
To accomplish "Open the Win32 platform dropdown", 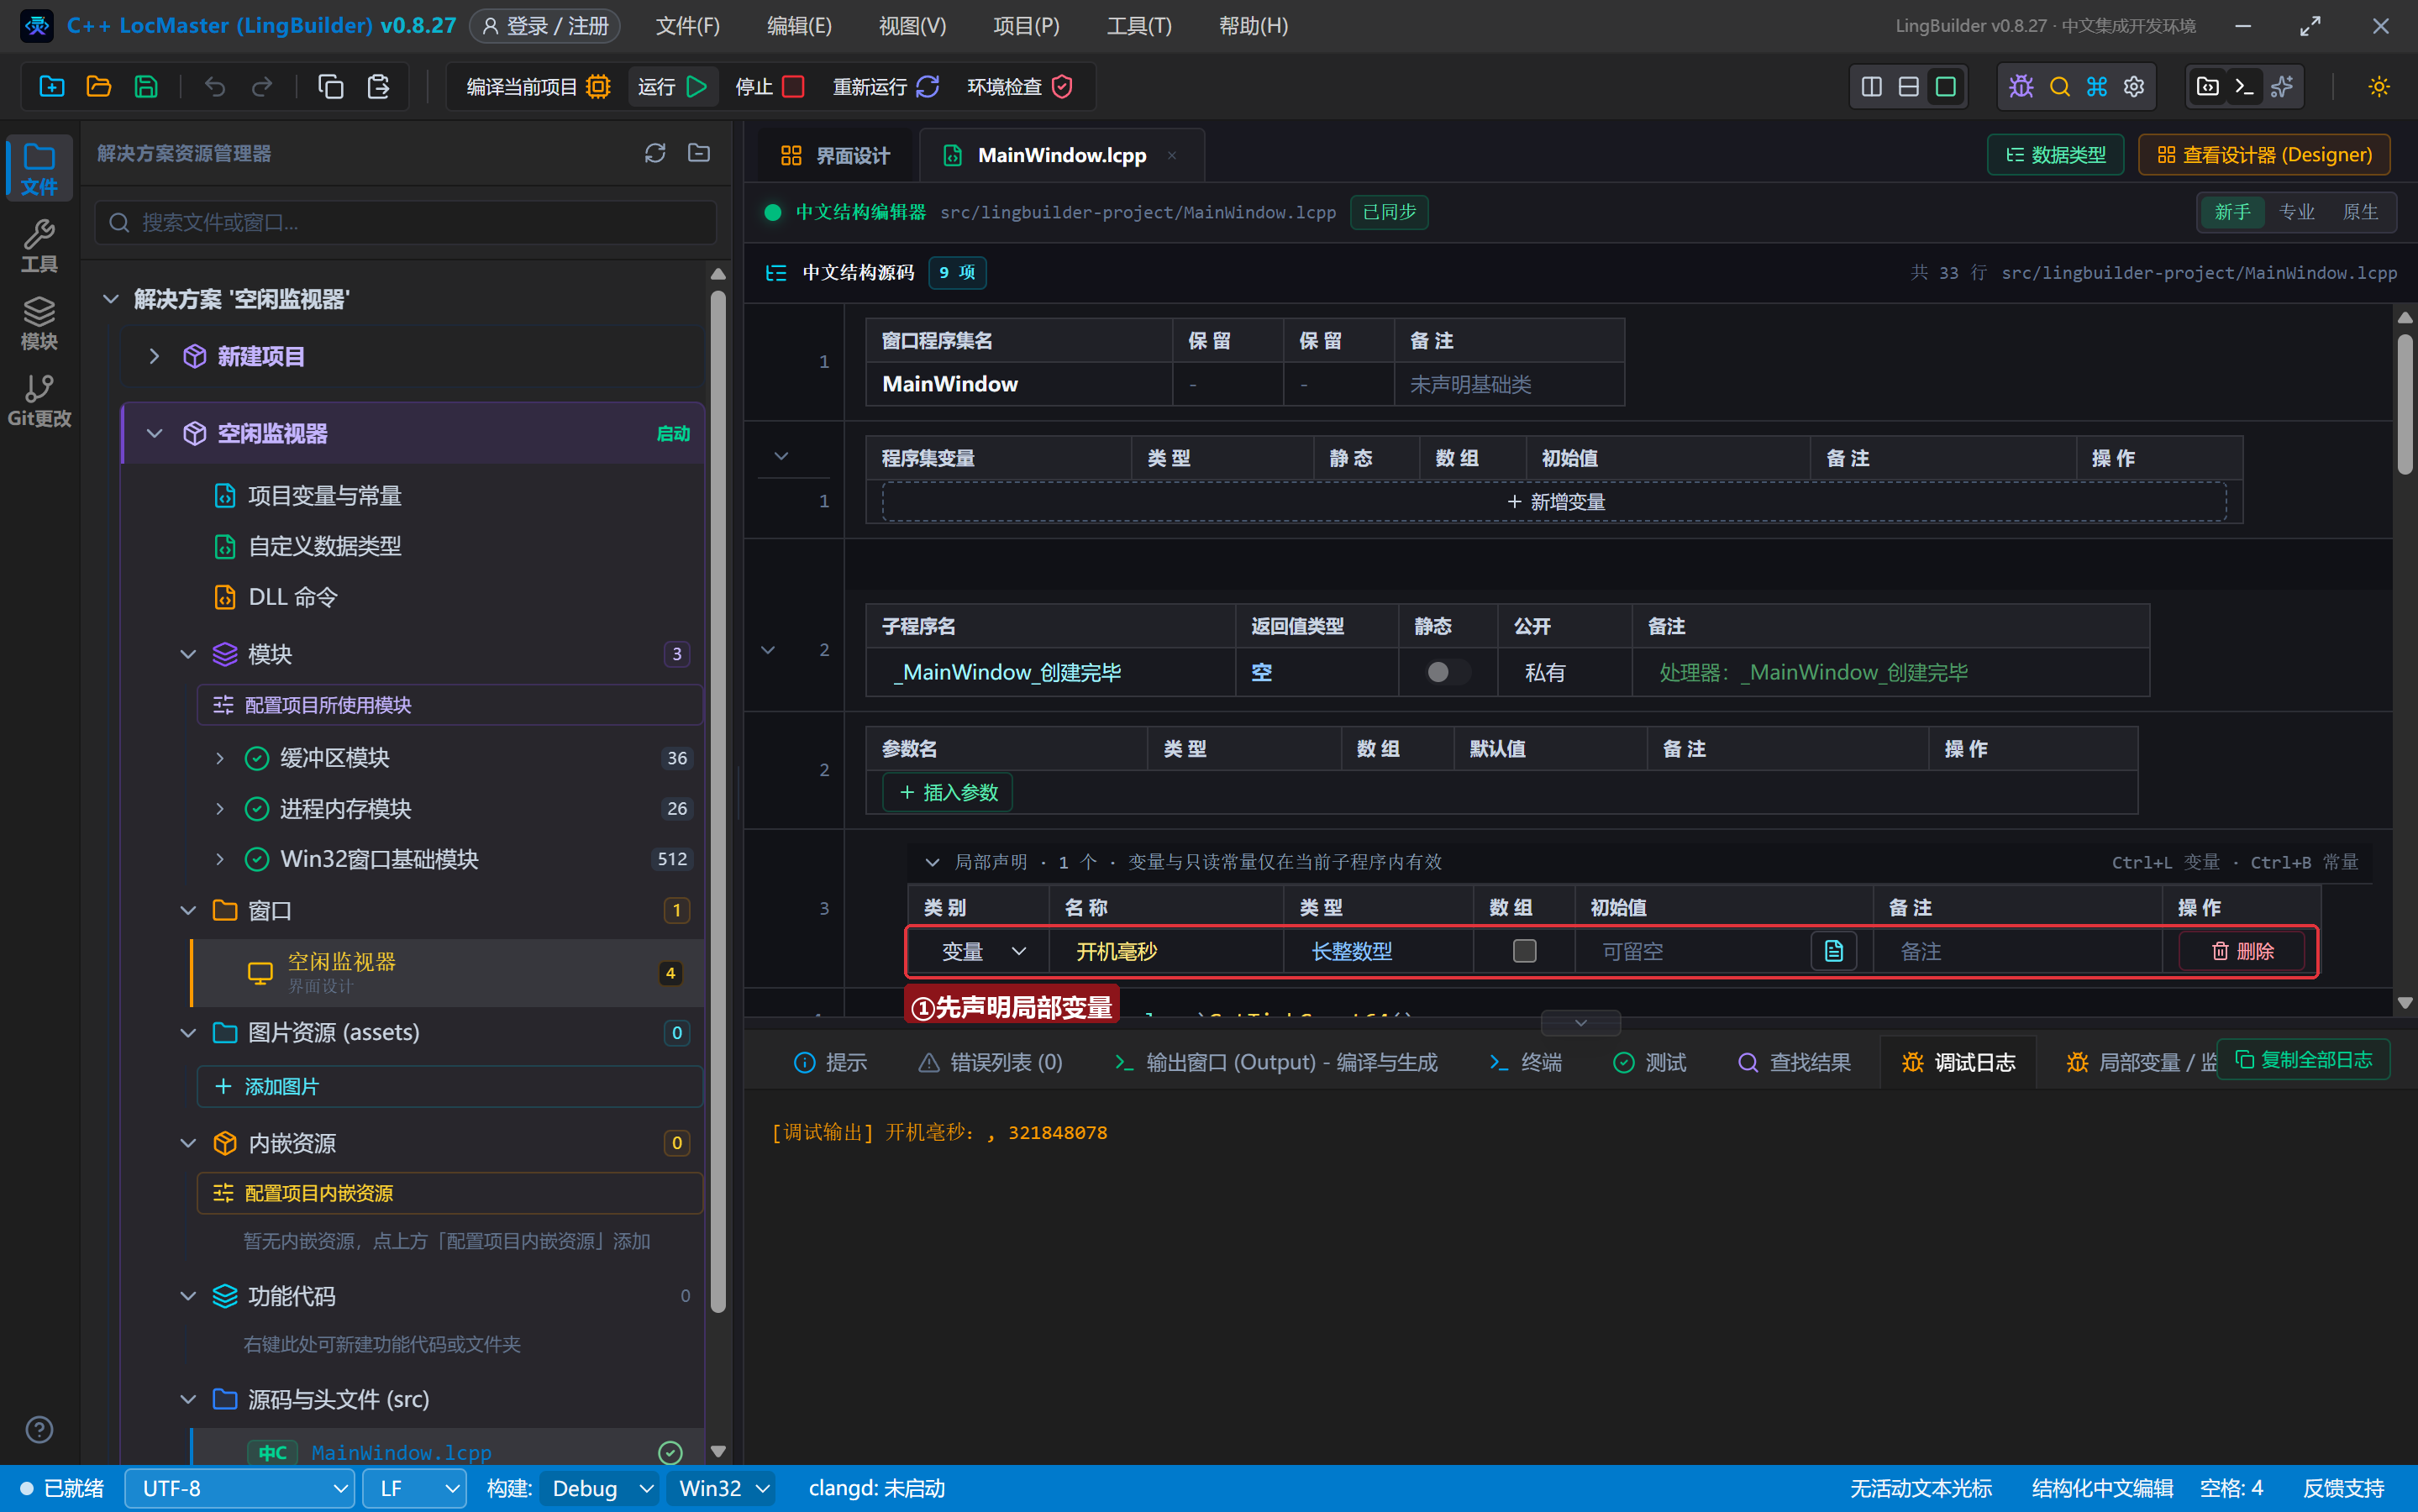I will pyautogui.click(x=722, y=1489).
